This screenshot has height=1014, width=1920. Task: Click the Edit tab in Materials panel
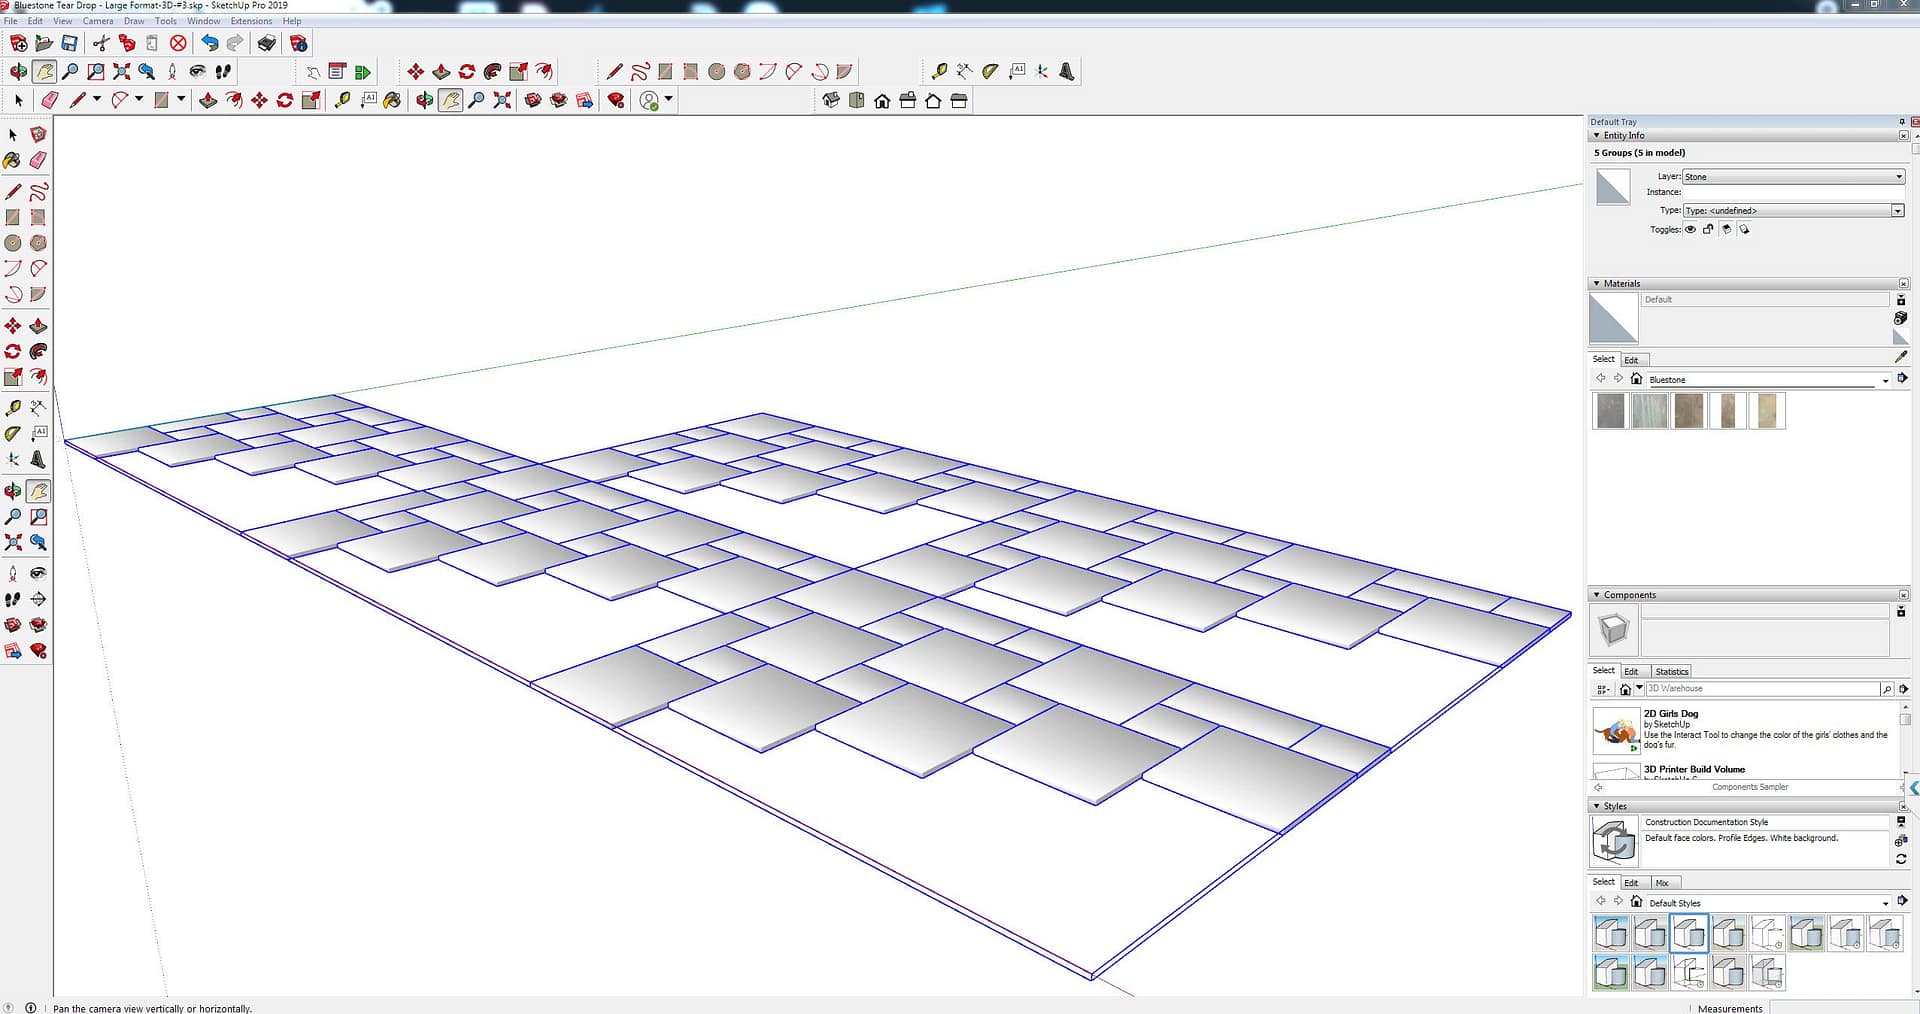[1631, 360]
